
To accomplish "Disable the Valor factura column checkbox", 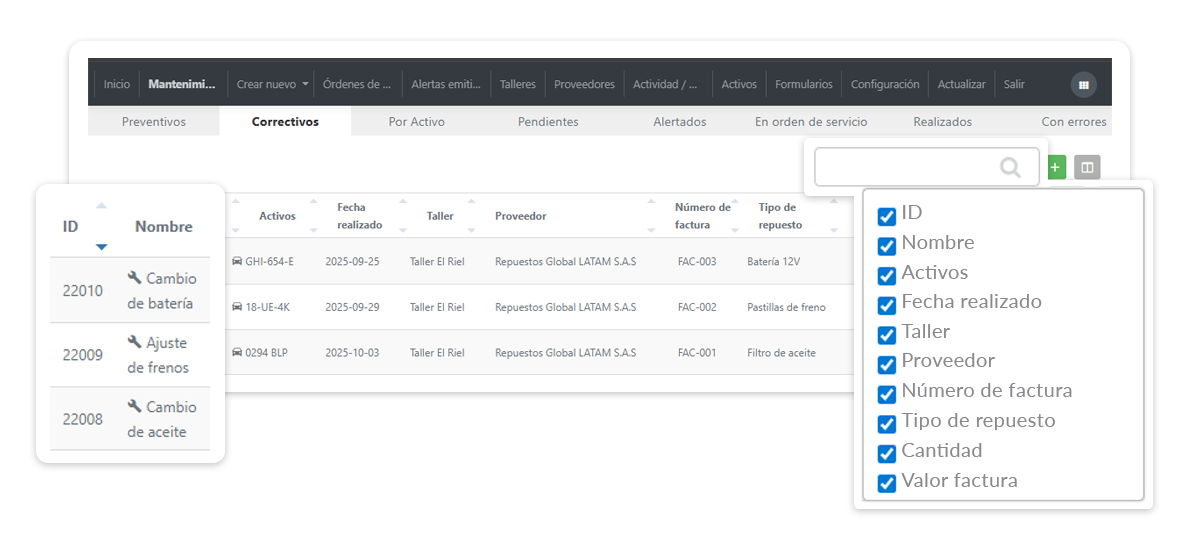I will pos(886,484).
